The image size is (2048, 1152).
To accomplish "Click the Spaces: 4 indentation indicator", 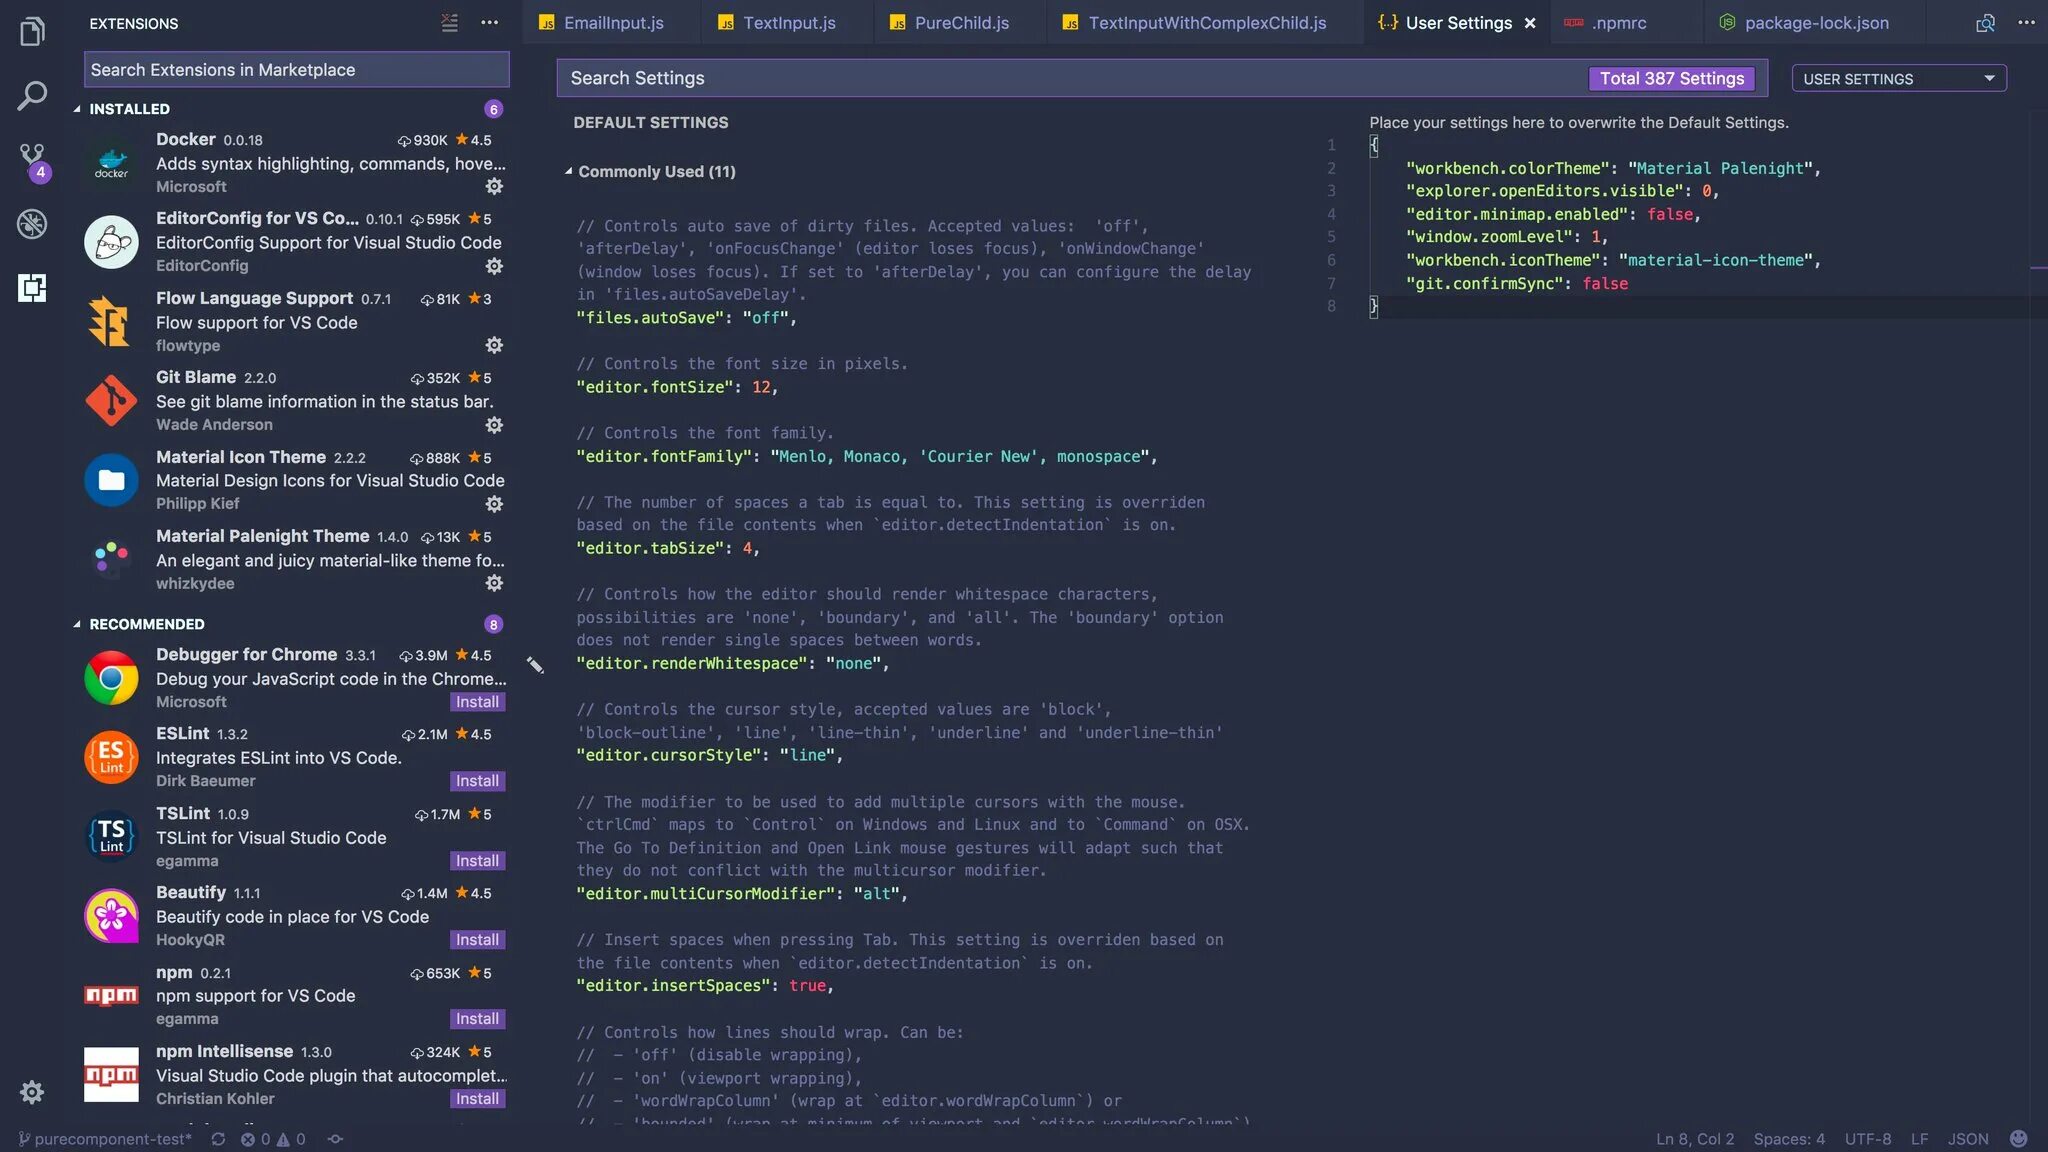I will coord(1789,1139).
